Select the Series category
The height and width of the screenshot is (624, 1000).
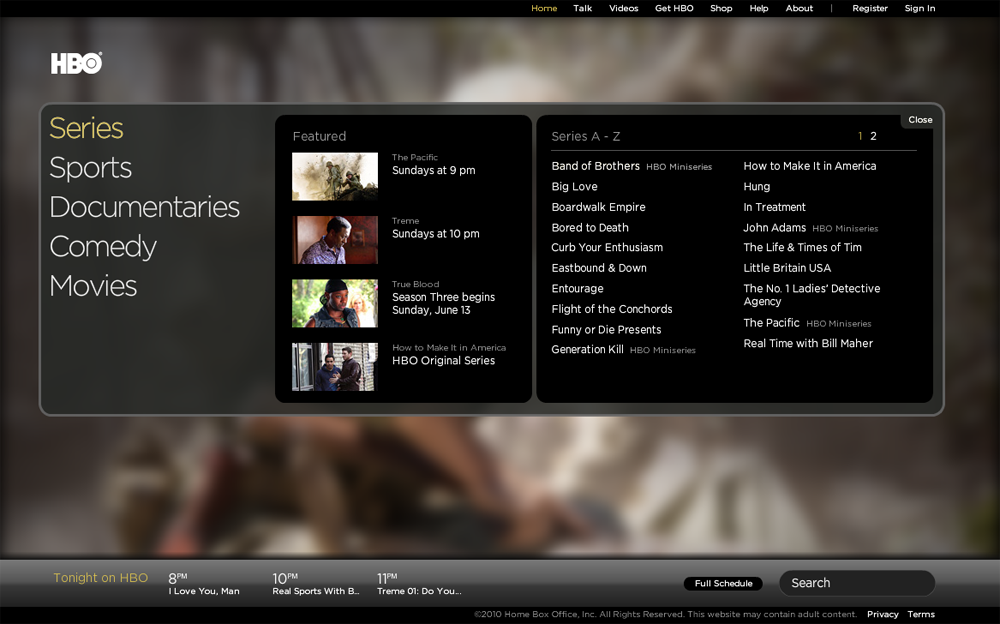pos(86,128)
